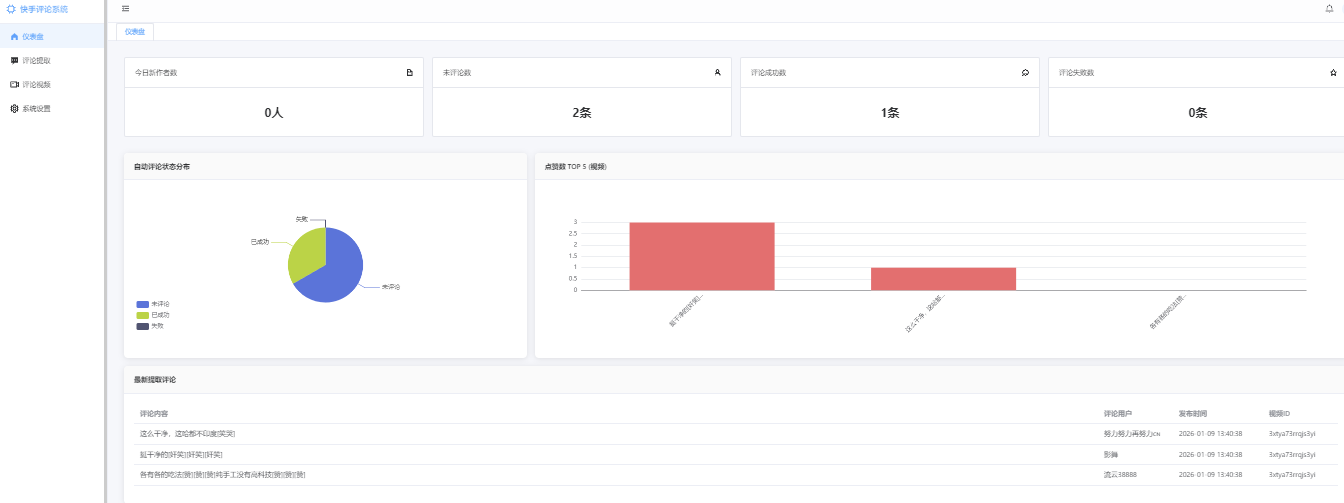The height and width of the screenshot is (503, 1344).
Task: Click the chat icon on 评论成功数 card
Action: 1025,73
